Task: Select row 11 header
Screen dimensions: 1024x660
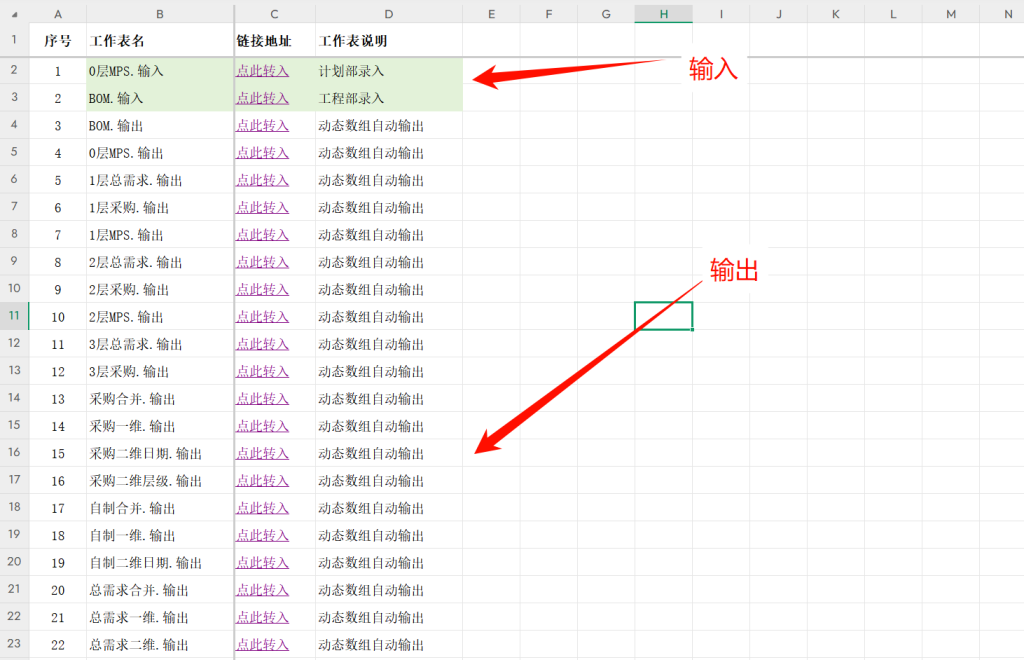Action: tap(14, 316)
